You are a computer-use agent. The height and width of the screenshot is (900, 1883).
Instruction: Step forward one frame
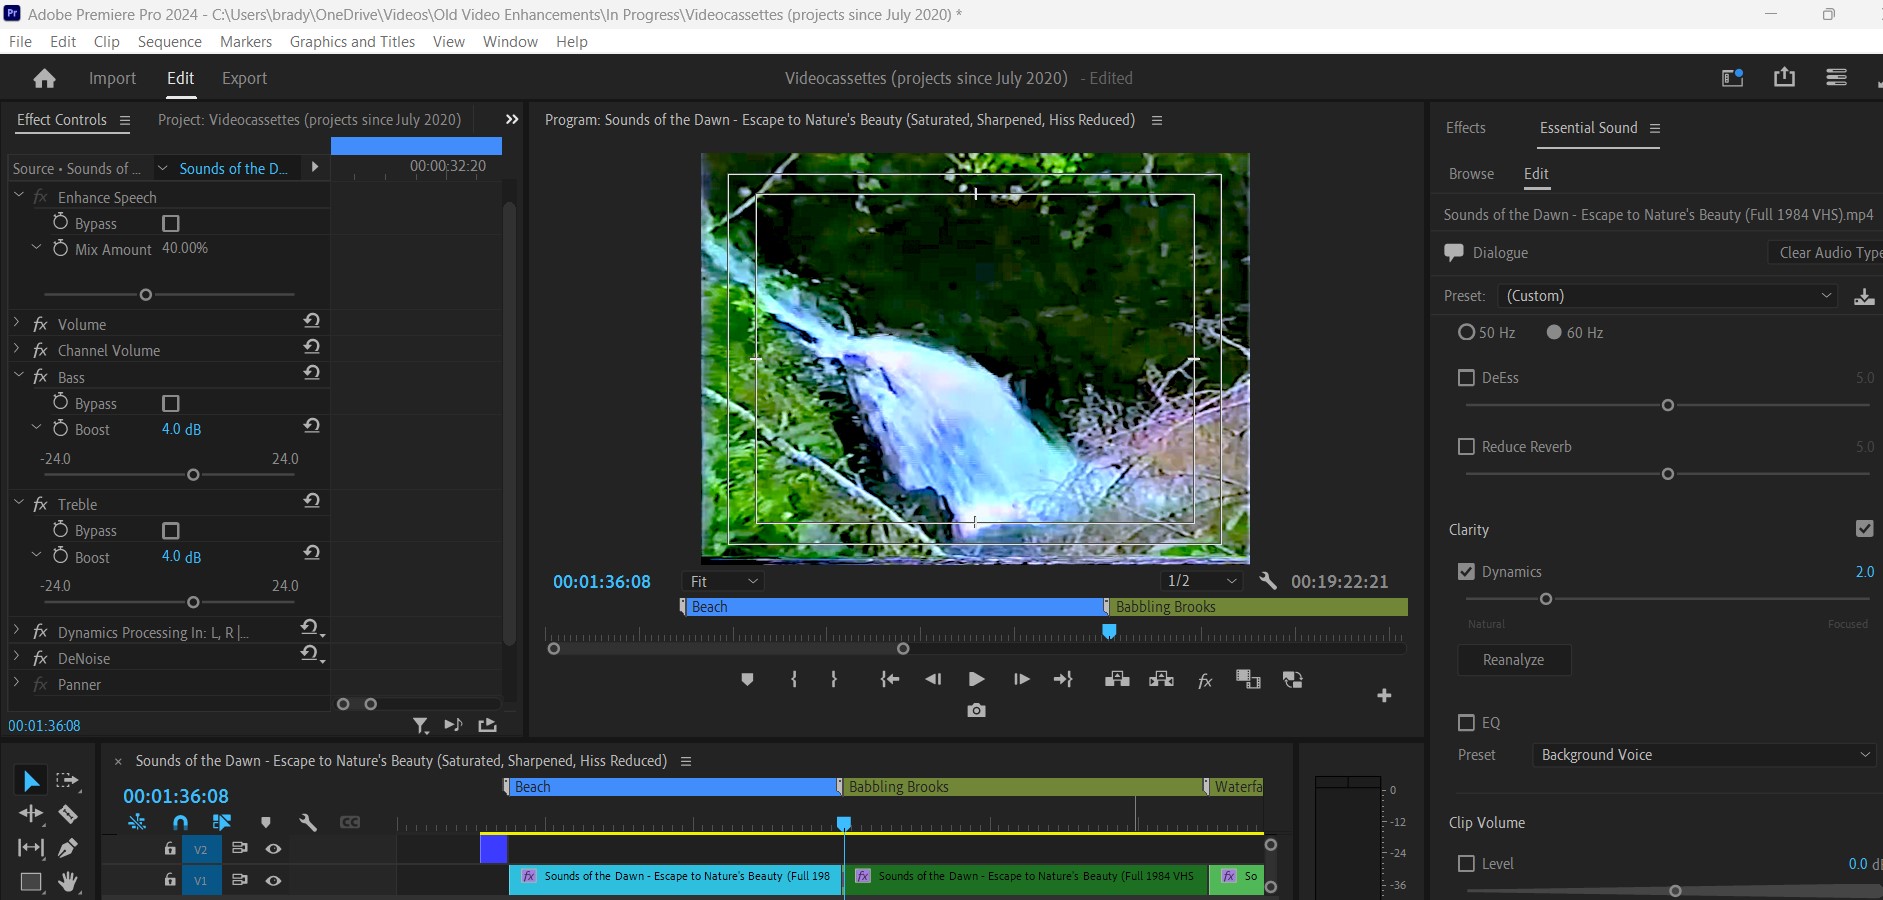(1021, 679)
